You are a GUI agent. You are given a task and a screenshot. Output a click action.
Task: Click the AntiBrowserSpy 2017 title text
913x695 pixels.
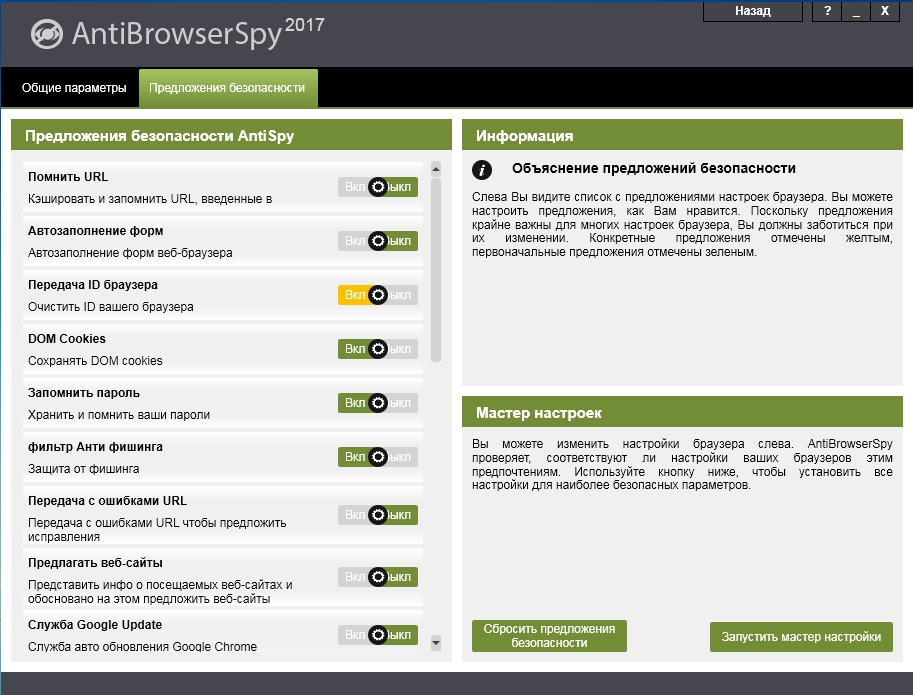(x=198, y=33)
